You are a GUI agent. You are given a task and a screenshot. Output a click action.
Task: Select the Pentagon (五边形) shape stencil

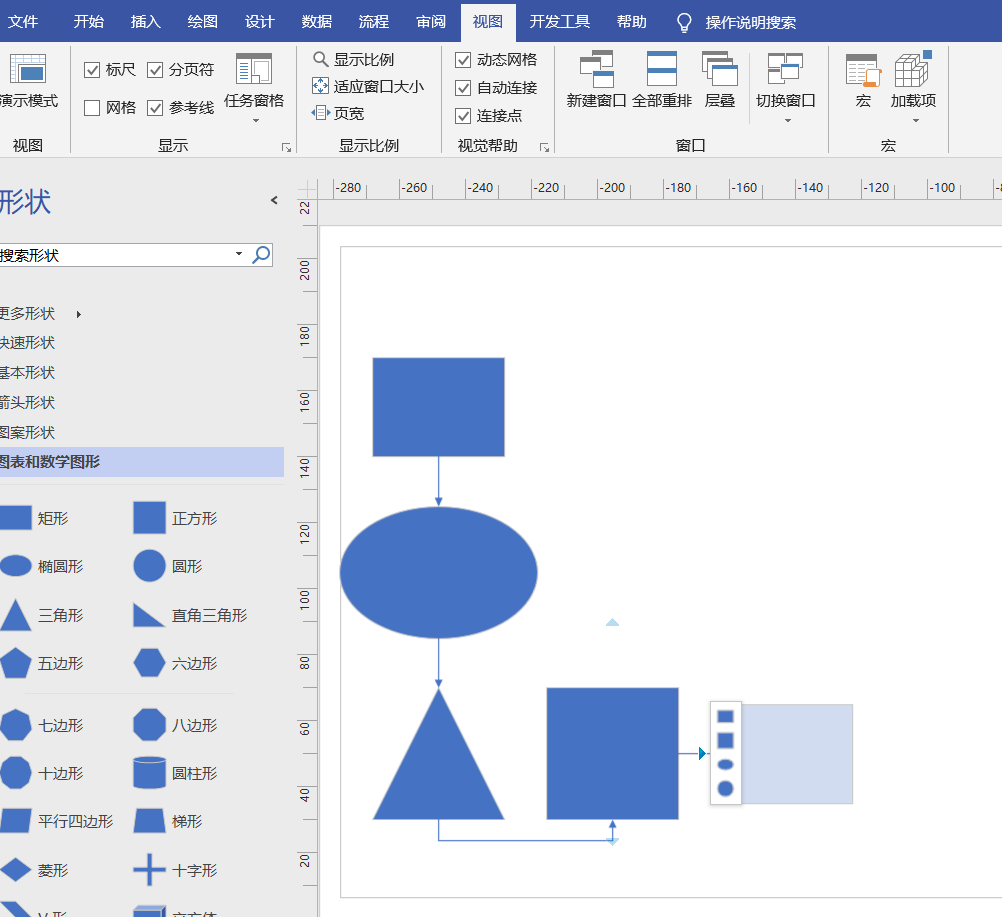click(42, 663)
